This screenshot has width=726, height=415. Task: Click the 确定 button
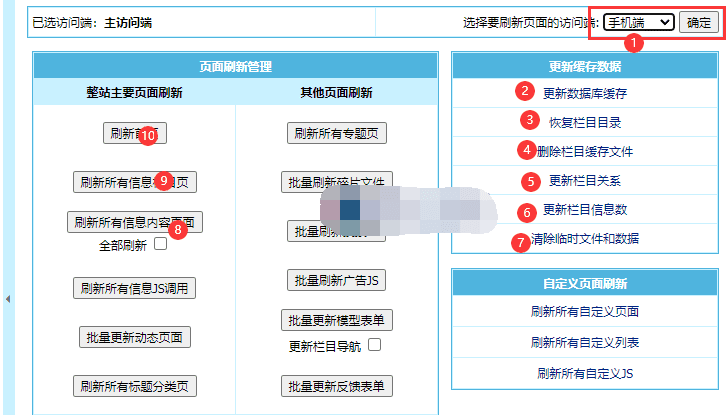click(x=699, y=22)
